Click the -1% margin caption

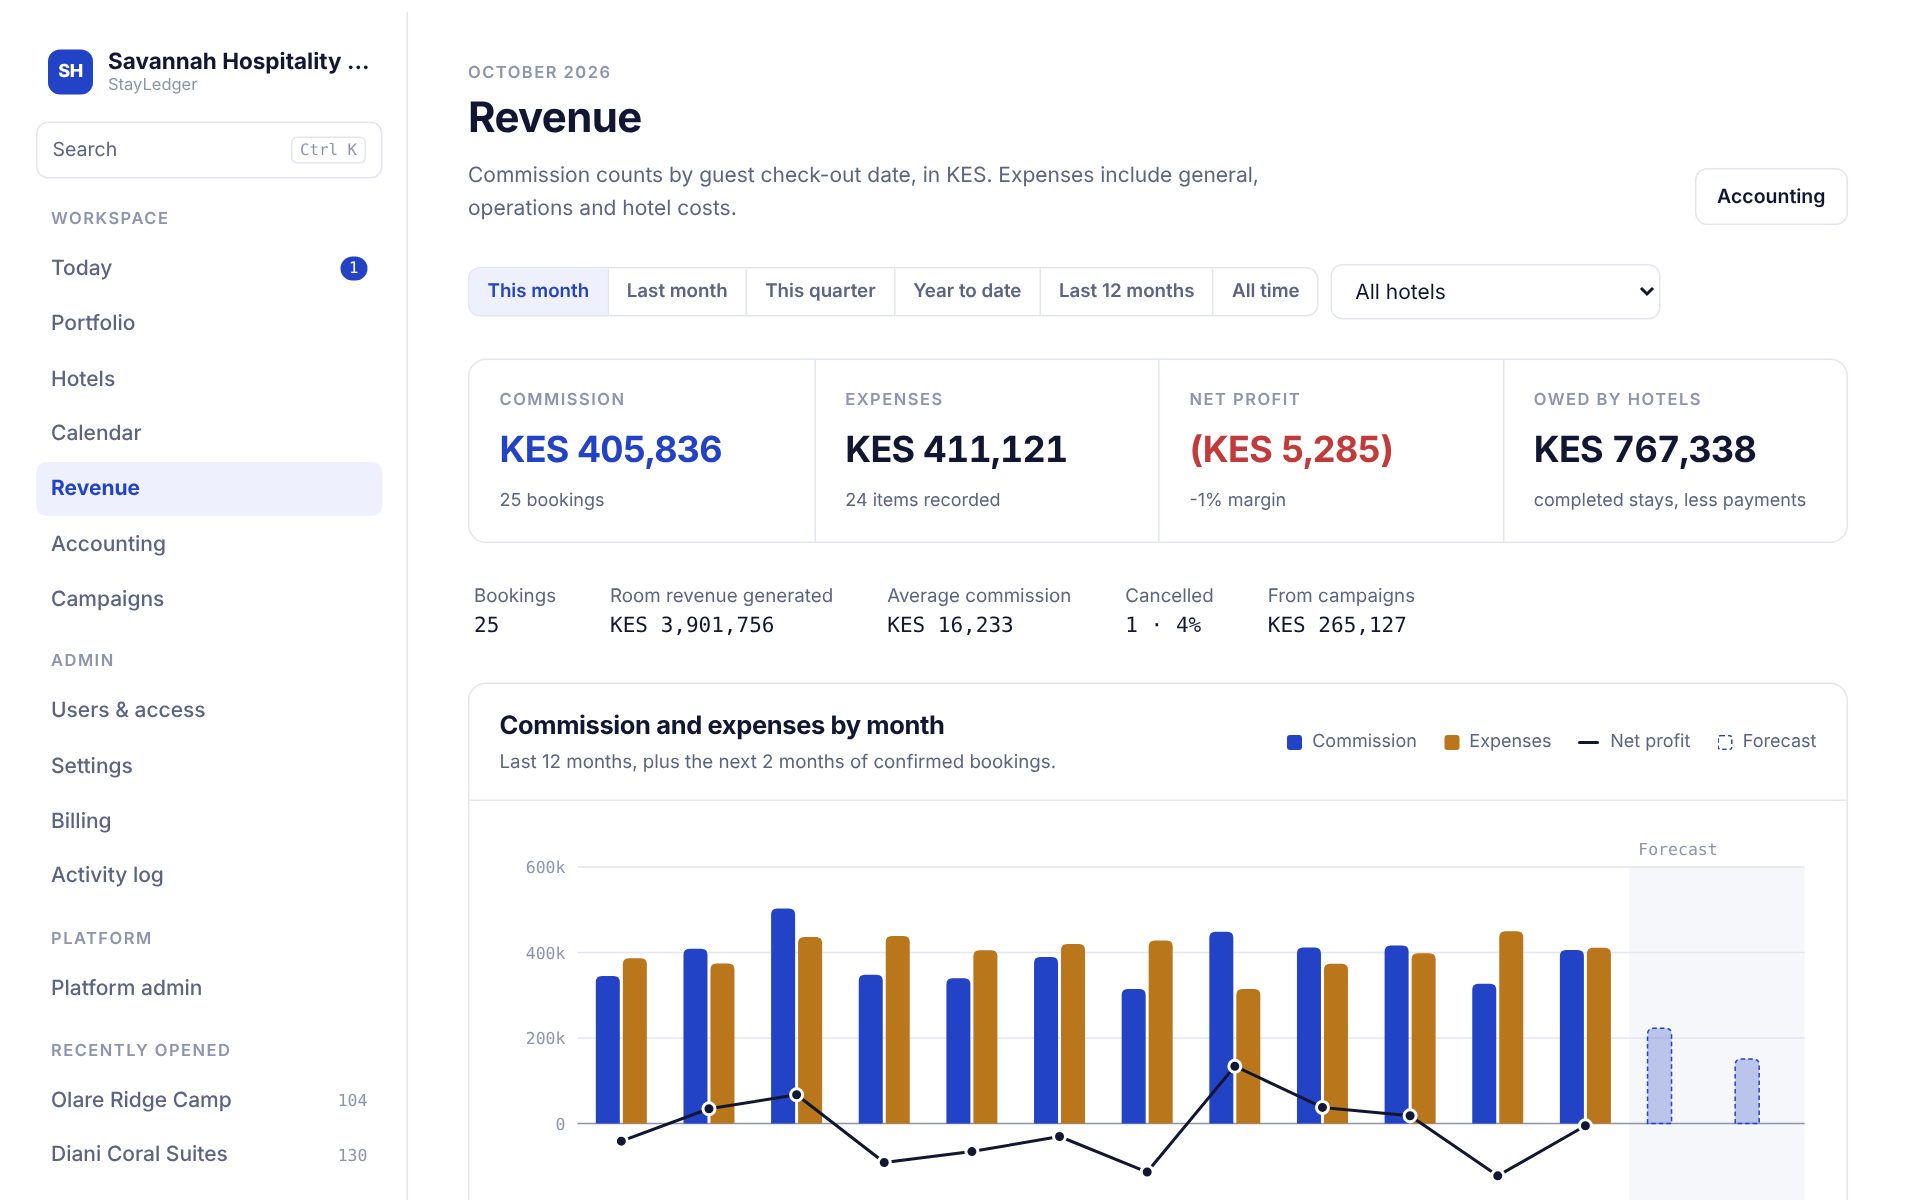(1237, 500)
